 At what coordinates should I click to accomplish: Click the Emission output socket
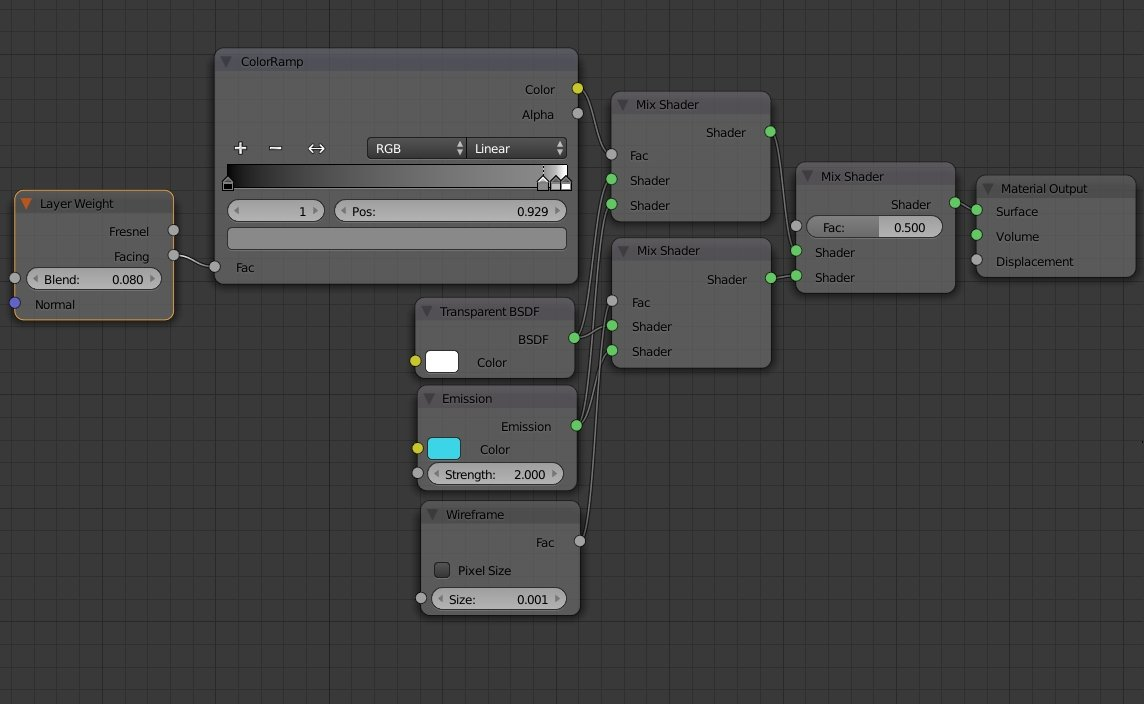click(575, 426)
